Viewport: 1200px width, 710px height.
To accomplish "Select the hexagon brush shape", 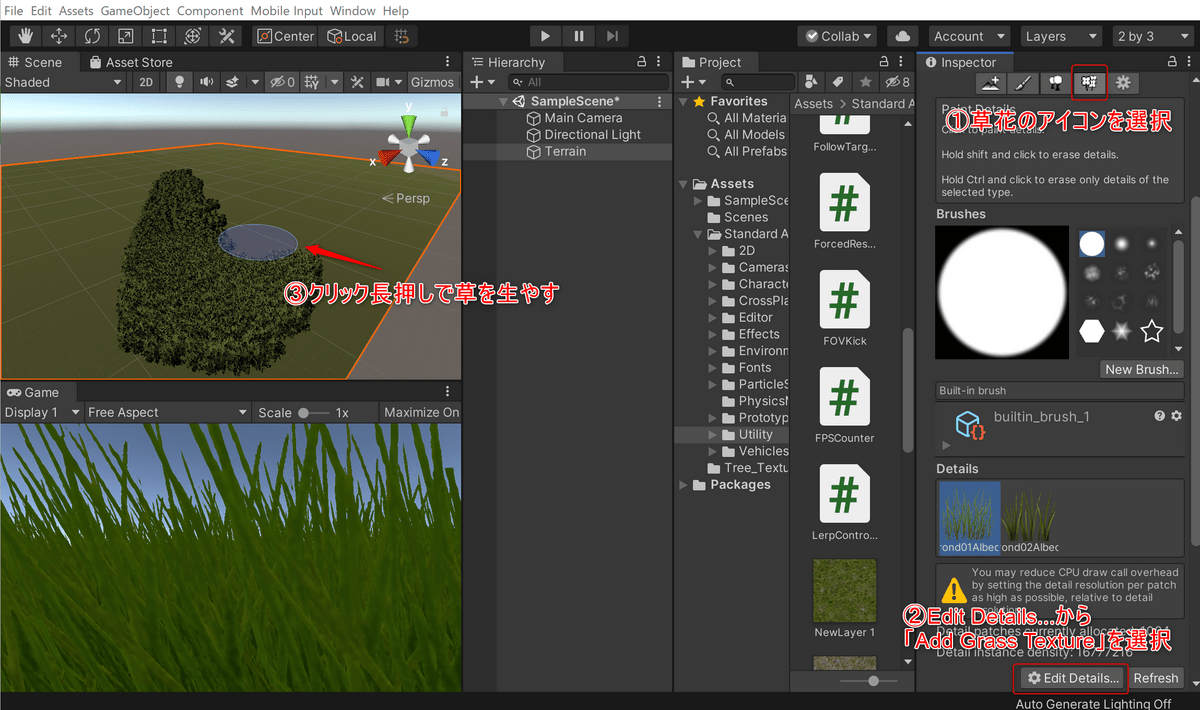I will tap(1092, 330).
